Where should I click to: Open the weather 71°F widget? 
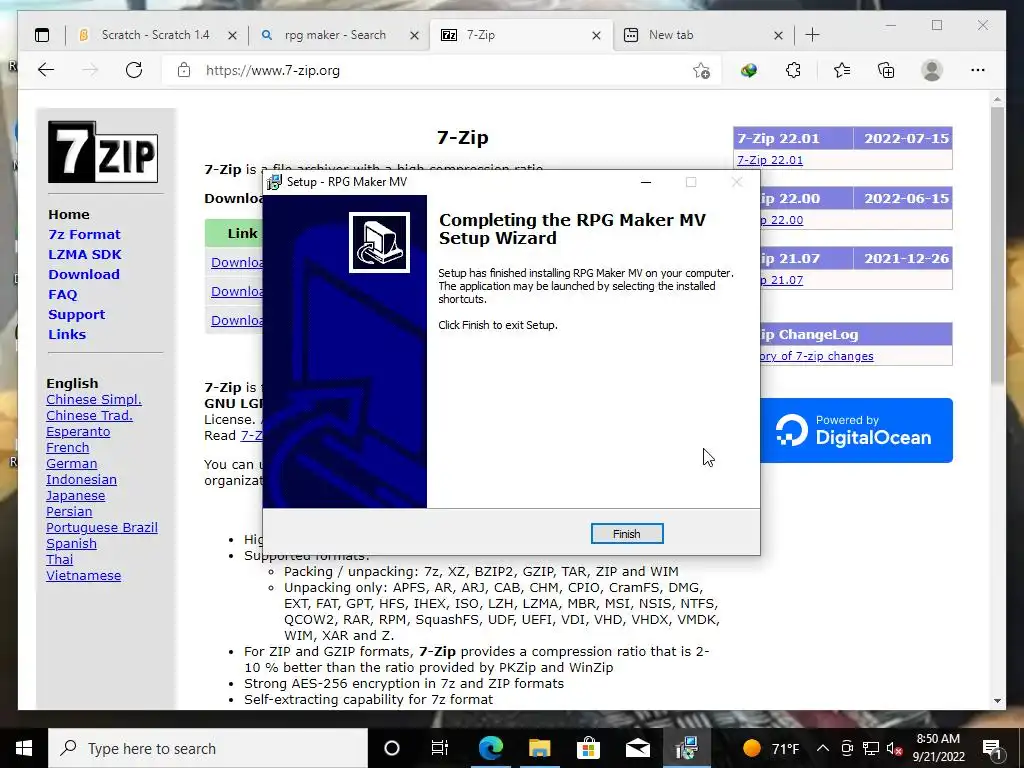(772, 748)
